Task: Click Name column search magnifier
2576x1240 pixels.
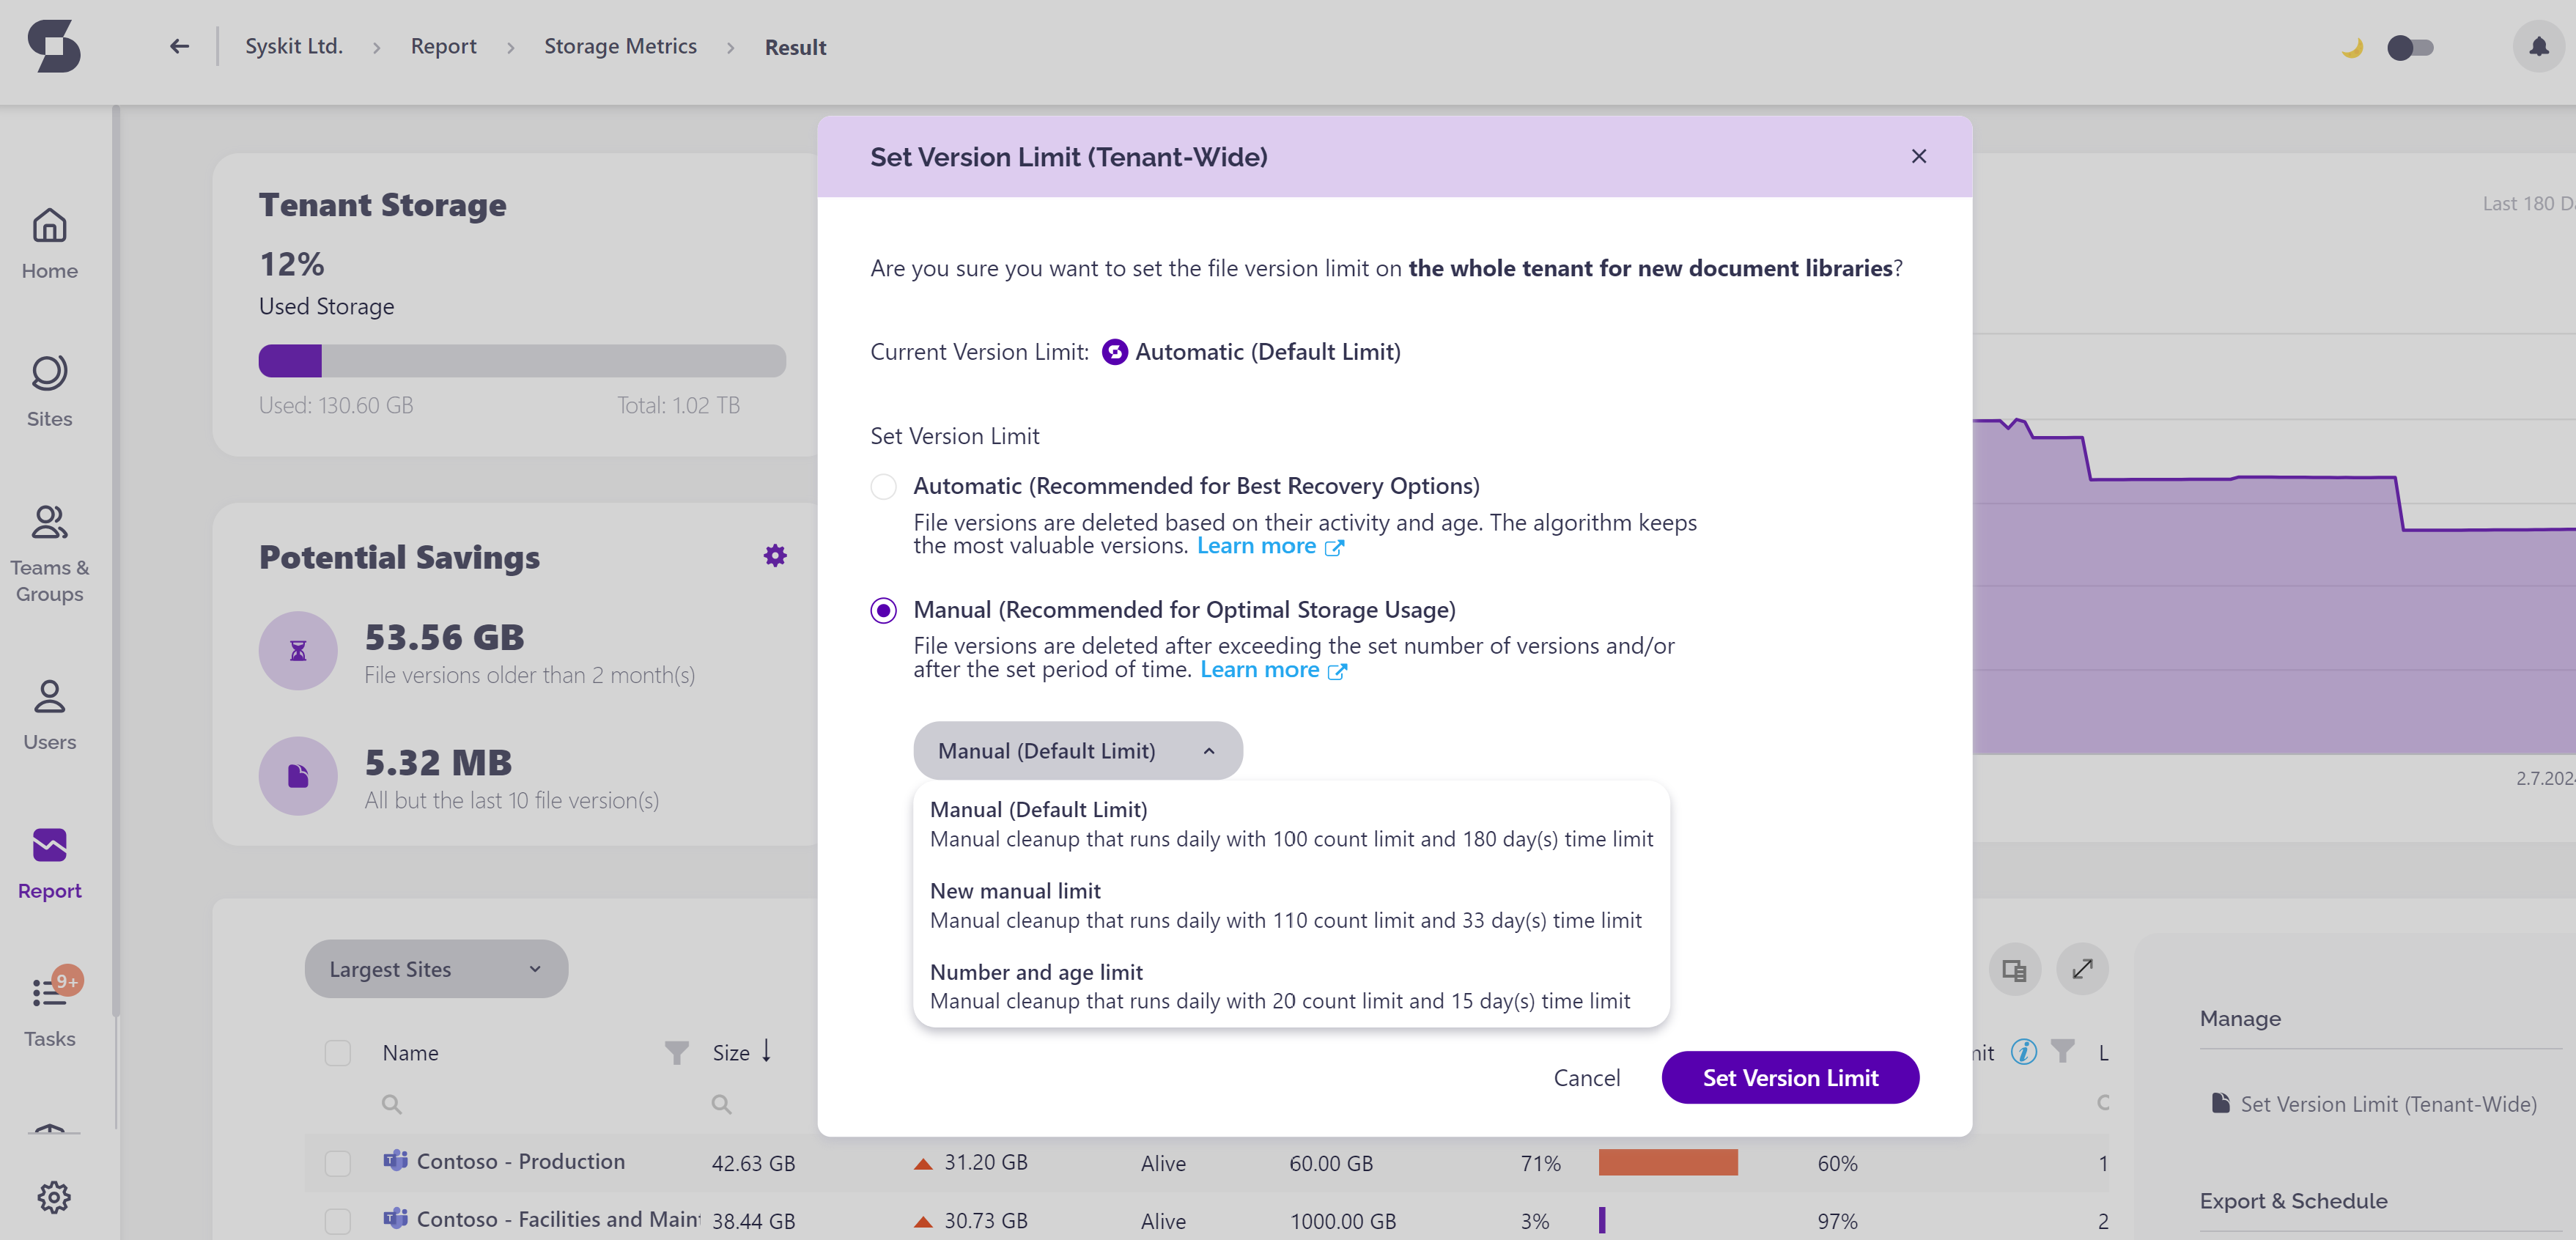Action: coord(392,1104)
